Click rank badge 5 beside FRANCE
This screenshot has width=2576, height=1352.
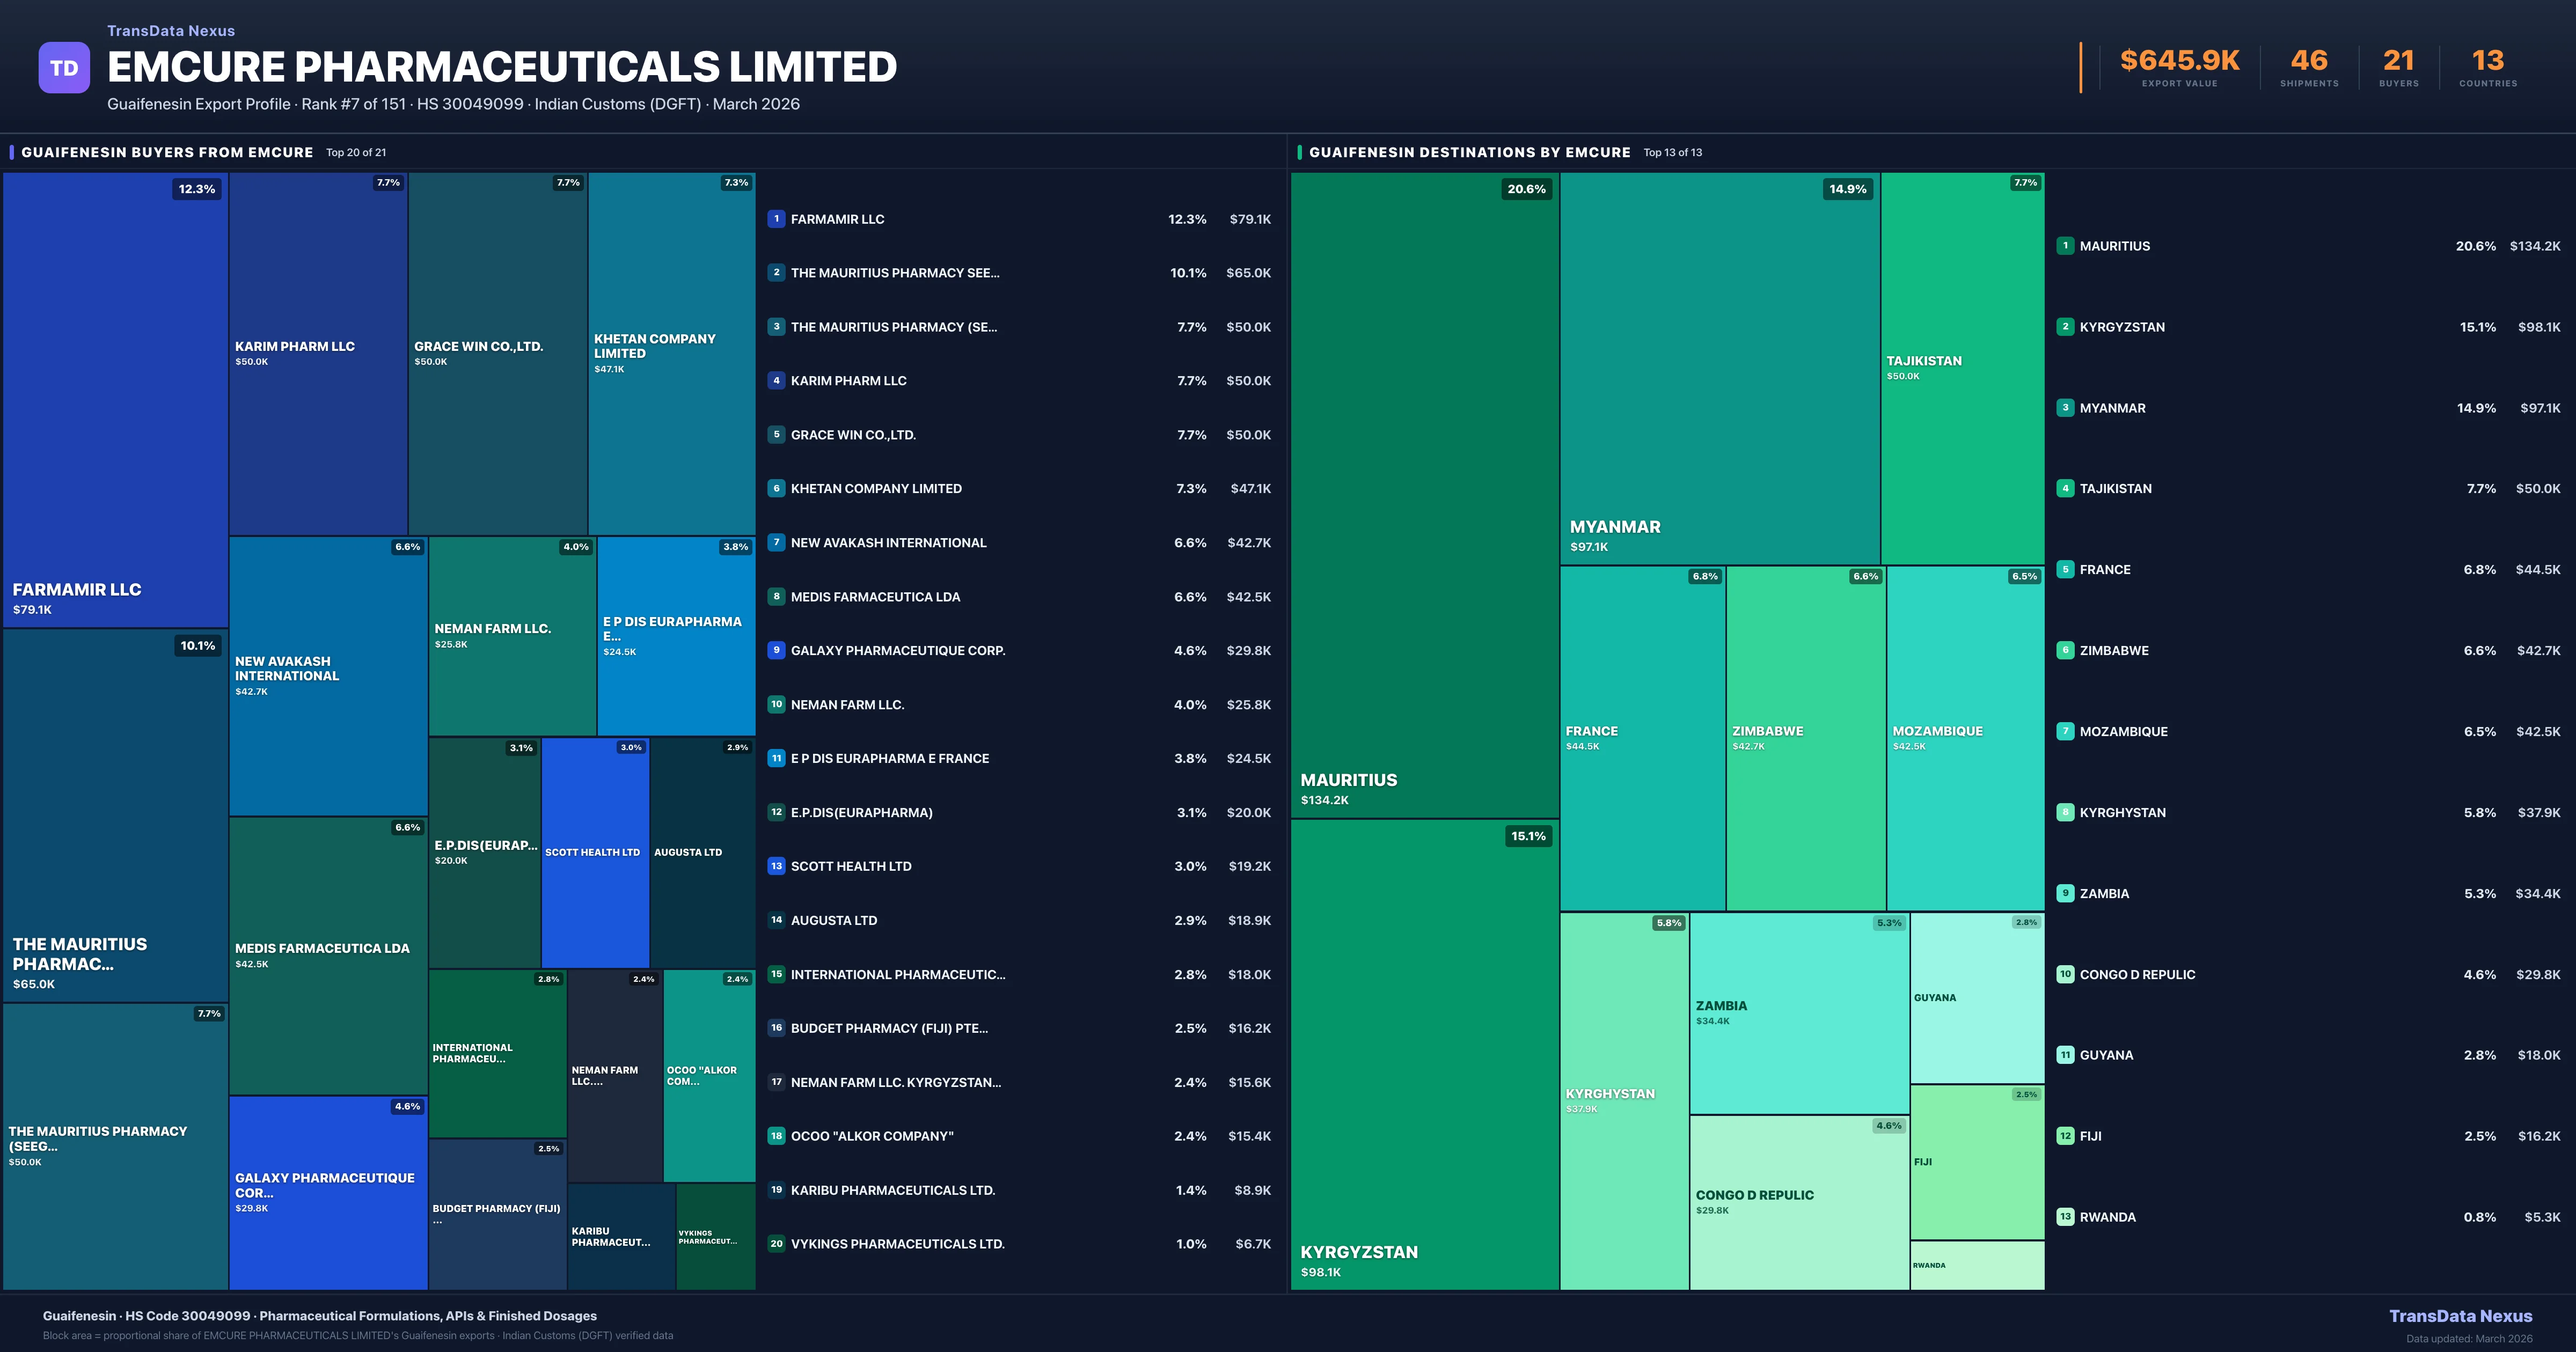(x=2065, y=570)
